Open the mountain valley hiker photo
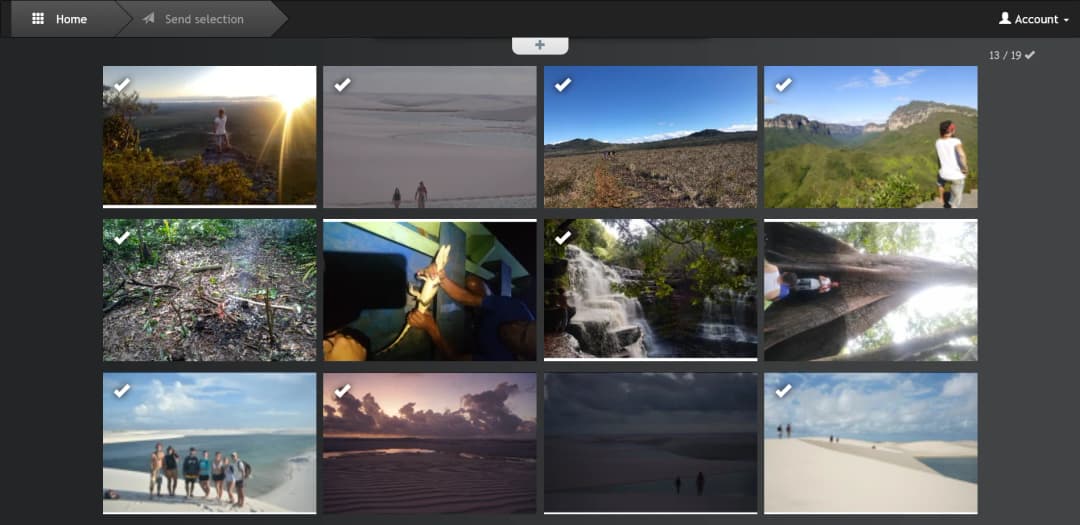This screenshot has height=525, width=1080. 870,136
